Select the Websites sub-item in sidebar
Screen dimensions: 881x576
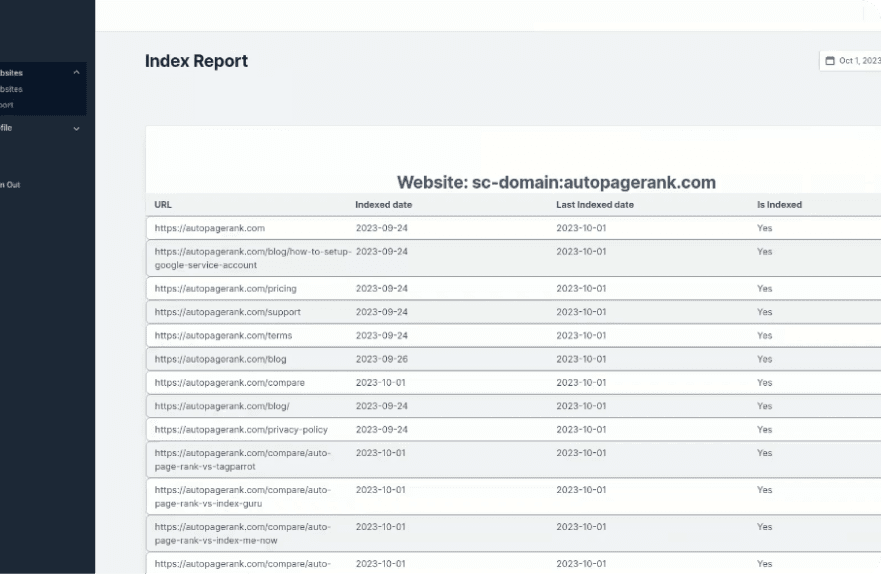11,89
